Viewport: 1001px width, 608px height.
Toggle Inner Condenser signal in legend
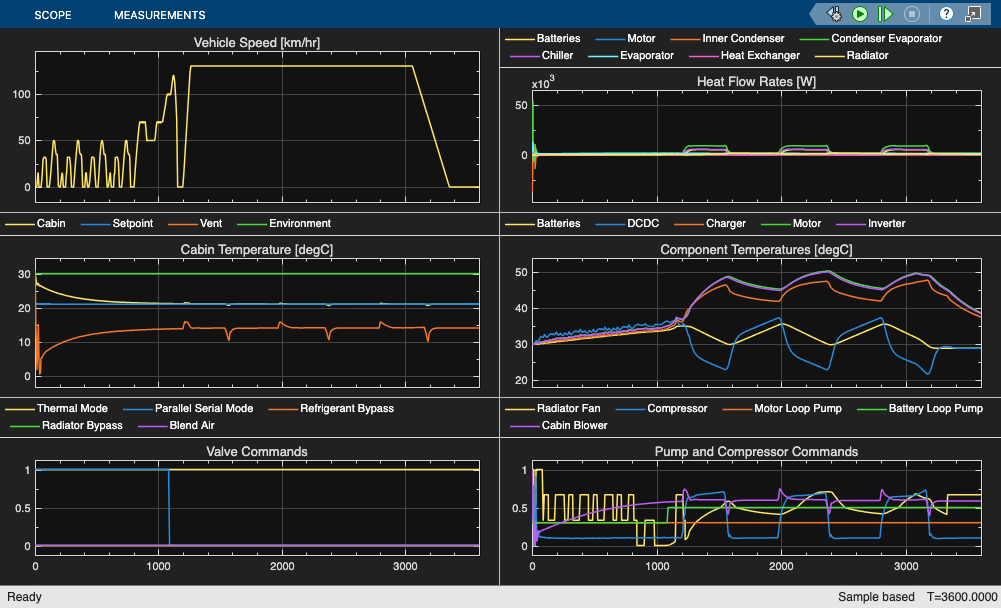pos(728,38)
